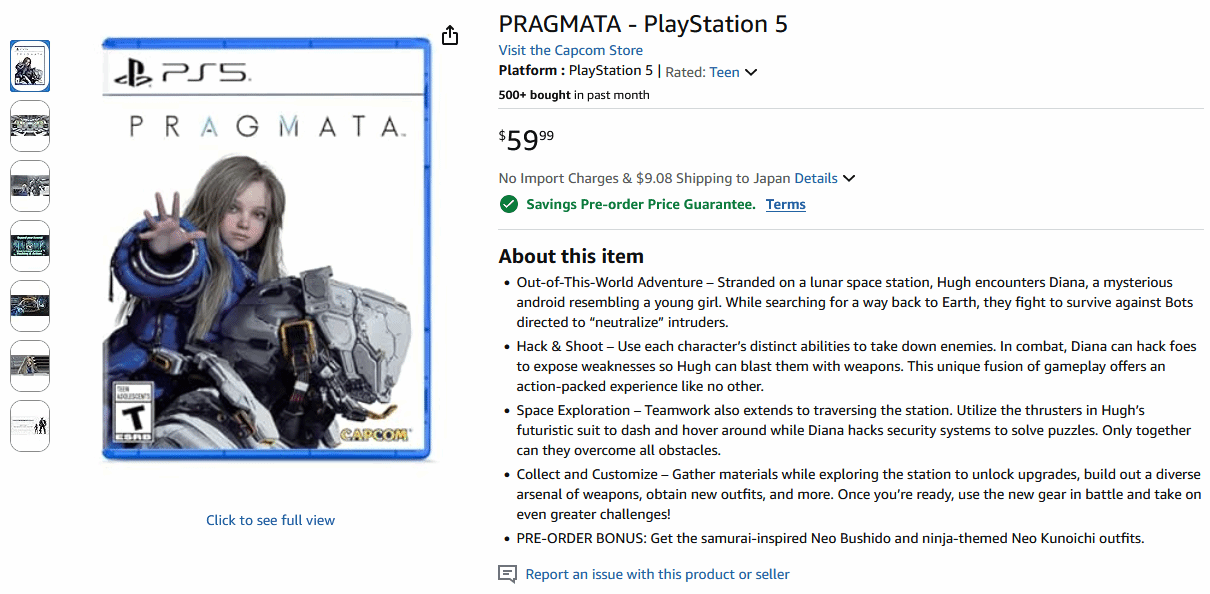The width and height of the screenshot is (1210, 594).
Task: Select the sixth product thumbnail
Action: coord(30,366)
